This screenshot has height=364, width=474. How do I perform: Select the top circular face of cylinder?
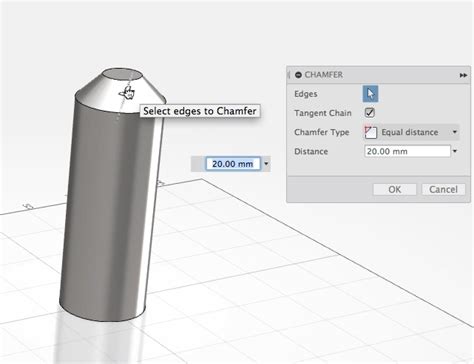tap(122, 74)
